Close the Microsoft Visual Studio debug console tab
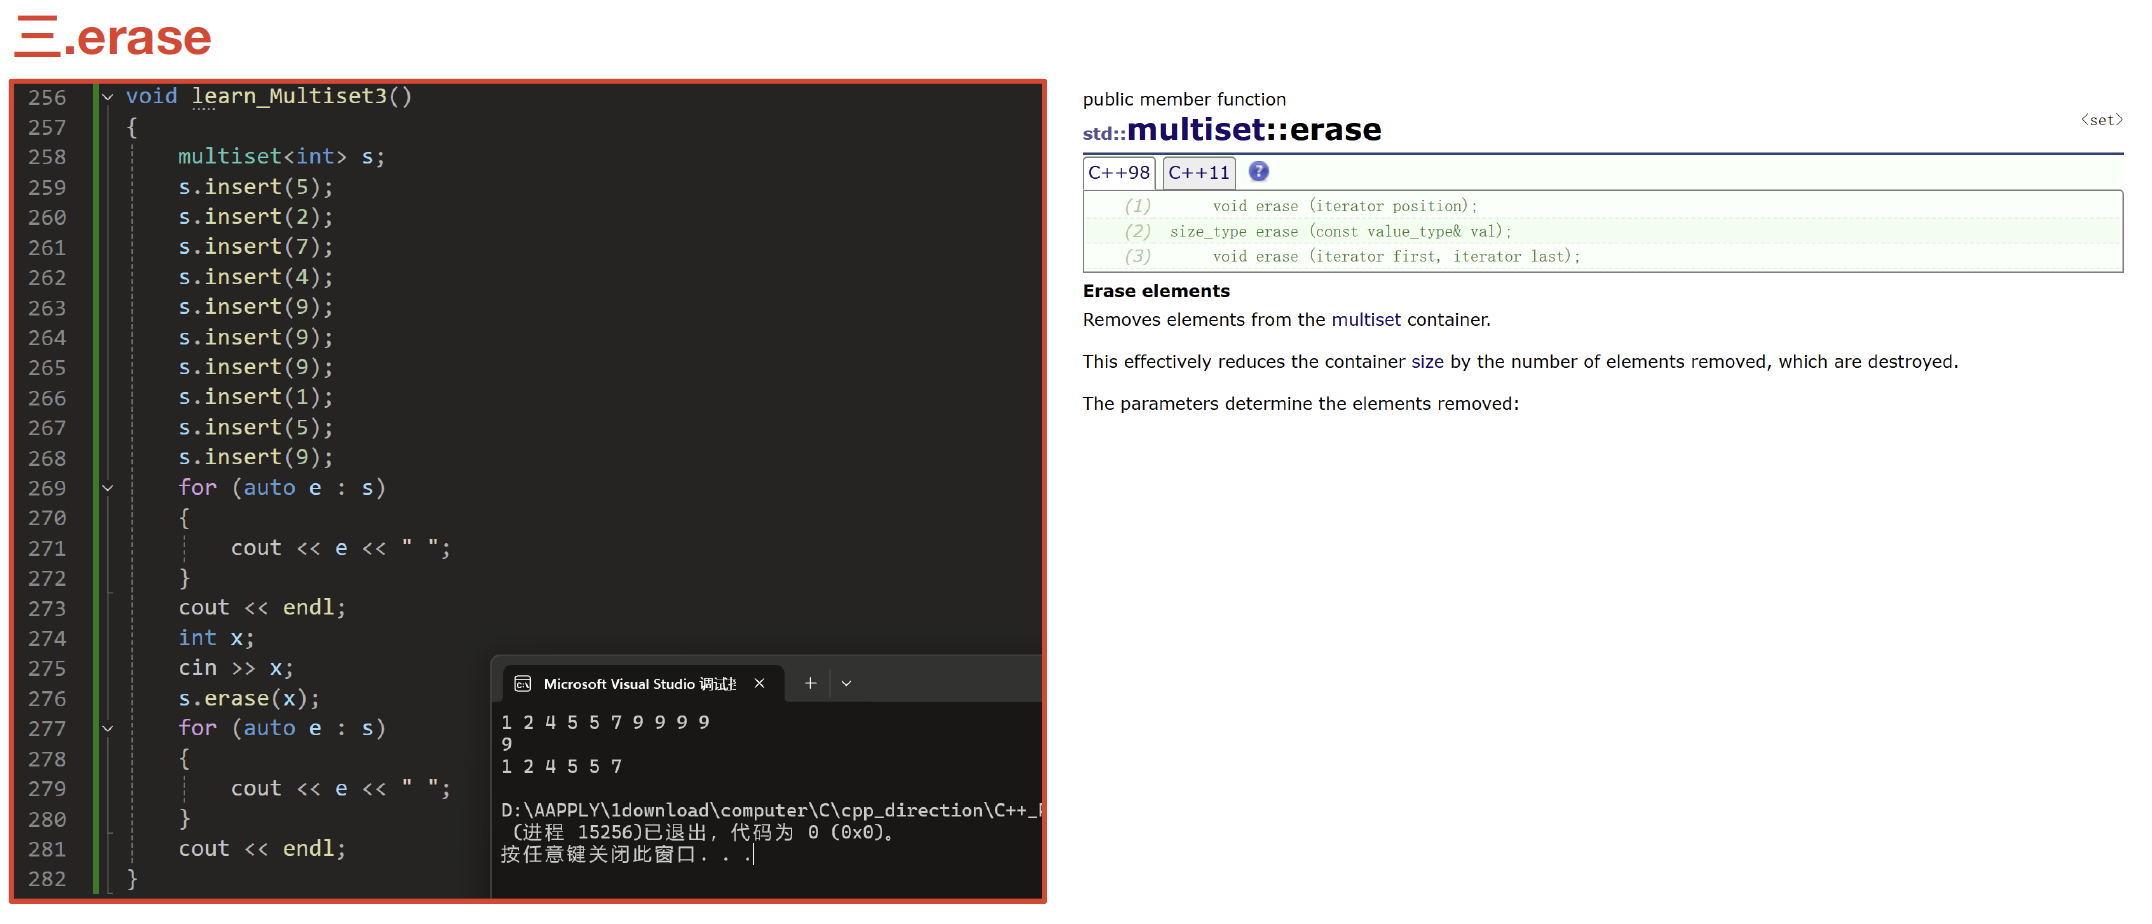 click(x=759, y=684)
